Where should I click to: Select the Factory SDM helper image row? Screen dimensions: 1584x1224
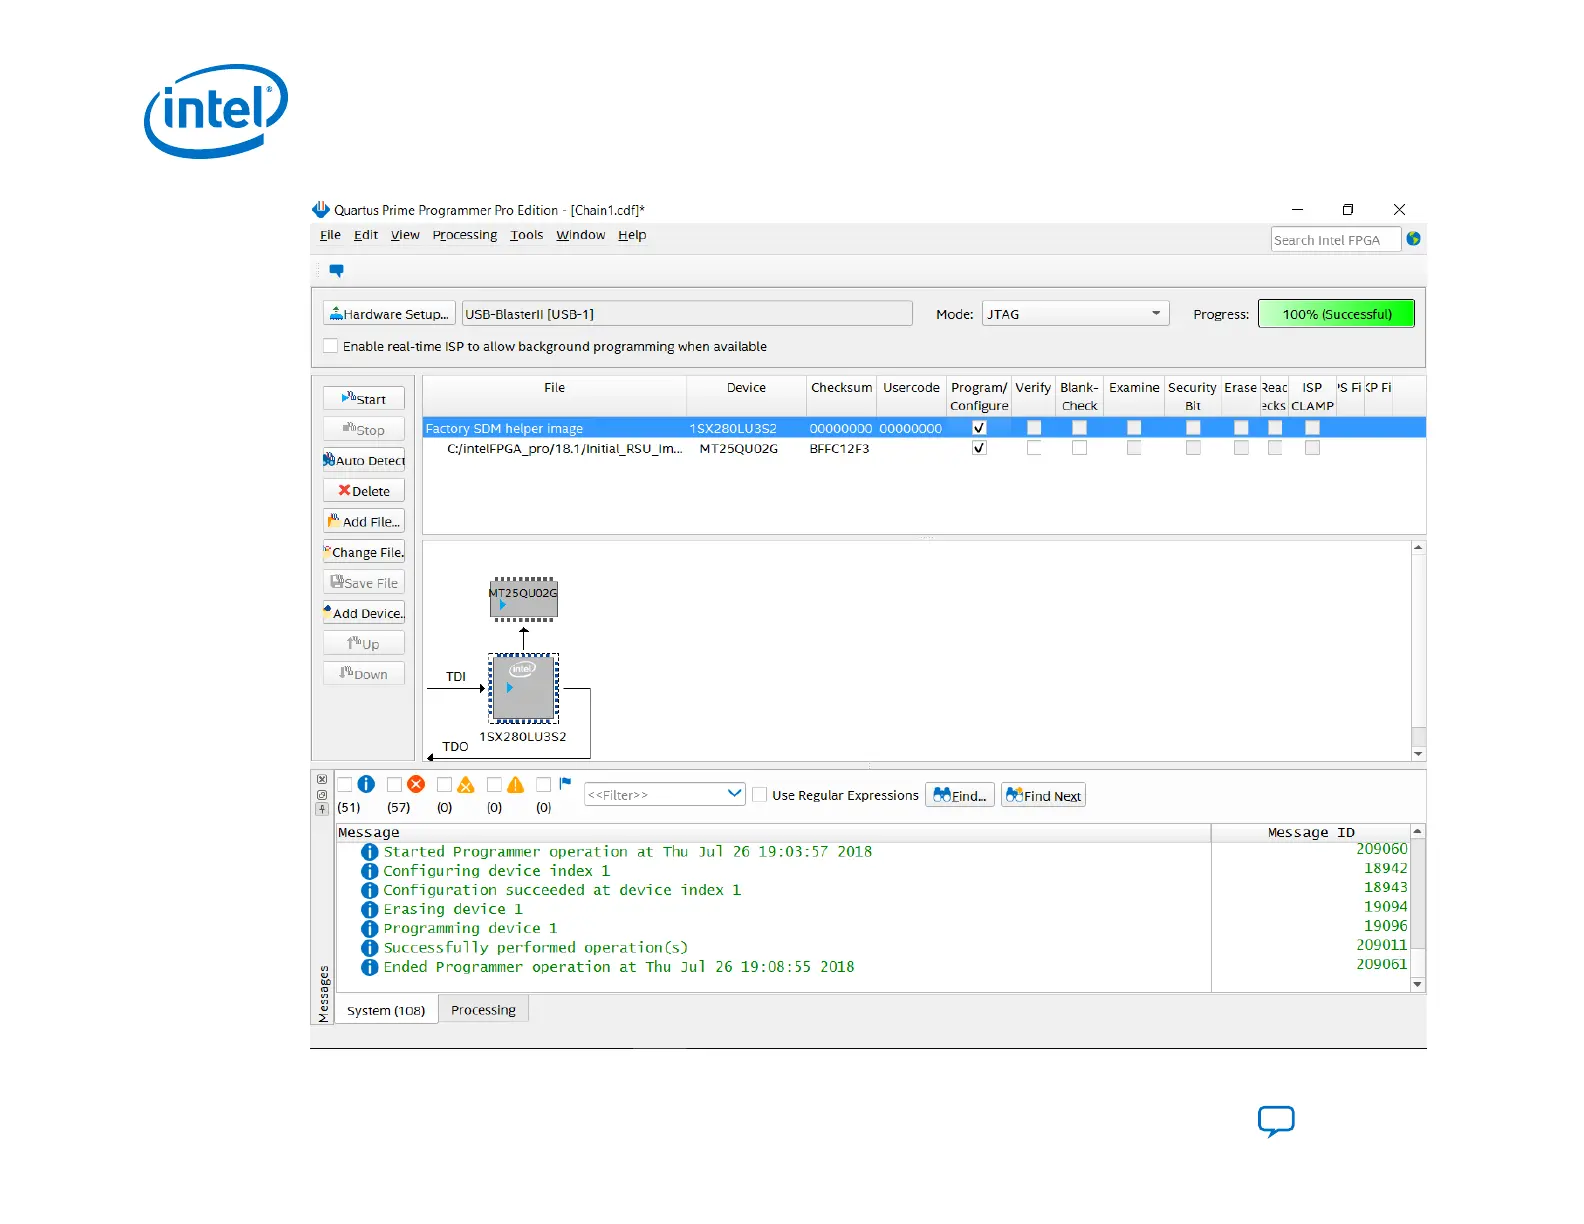924,428
